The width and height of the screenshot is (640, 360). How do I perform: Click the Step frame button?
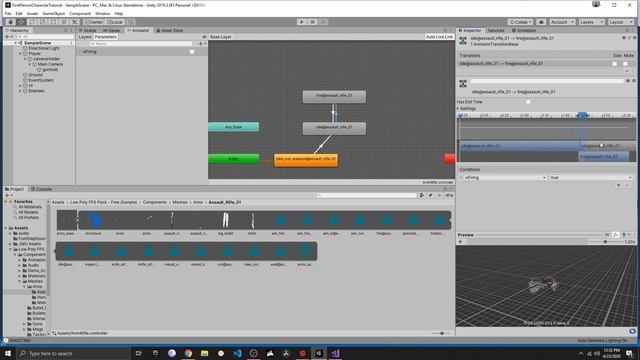(323, 22)
